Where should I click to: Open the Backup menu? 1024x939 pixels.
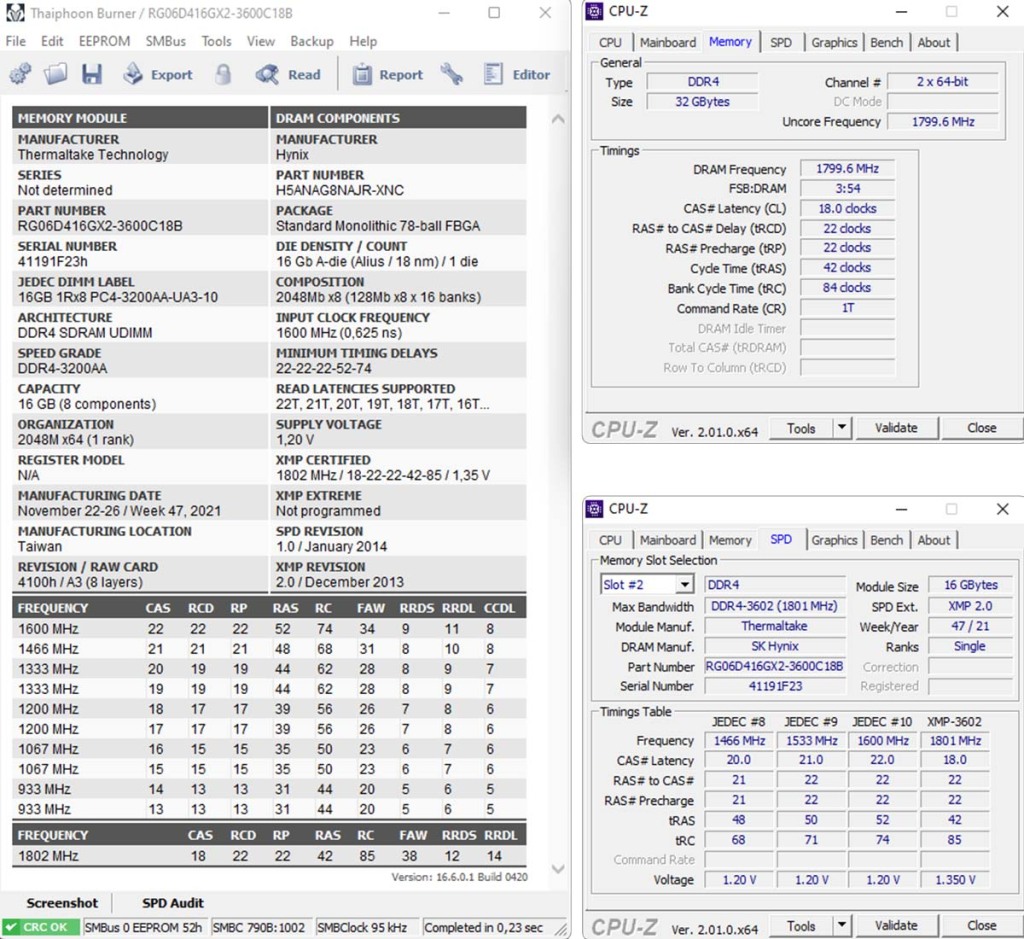click(x=312, y=41)
